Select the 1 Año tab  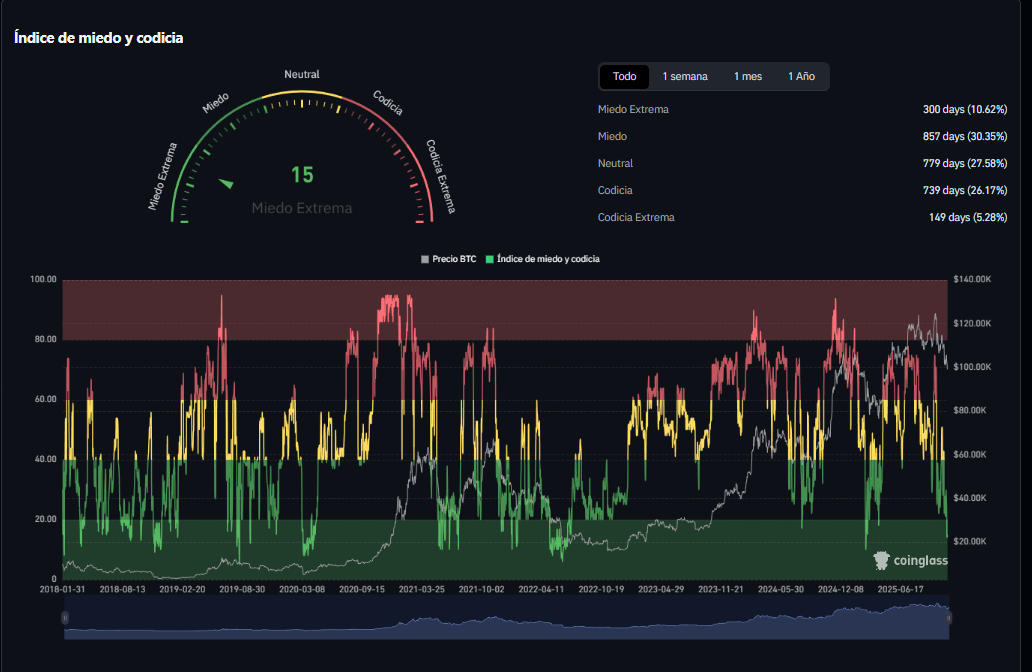point(801,77)
